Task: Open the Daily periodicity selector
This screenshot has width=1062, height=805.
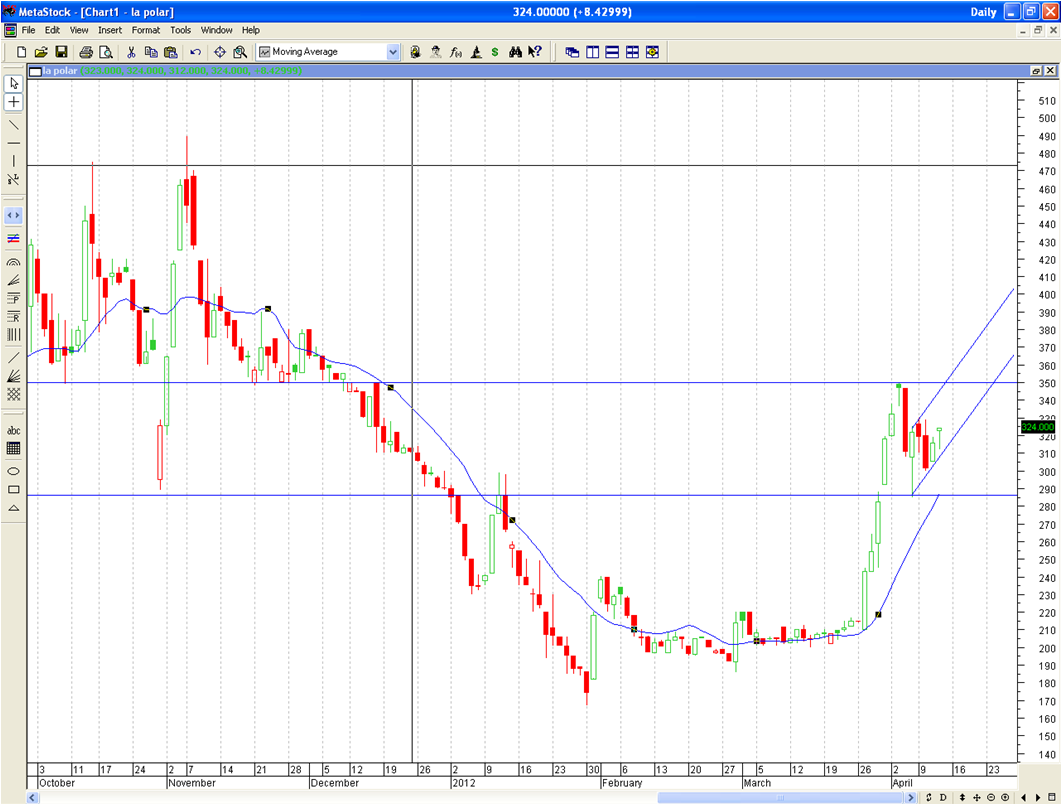Action: point(983,12)
